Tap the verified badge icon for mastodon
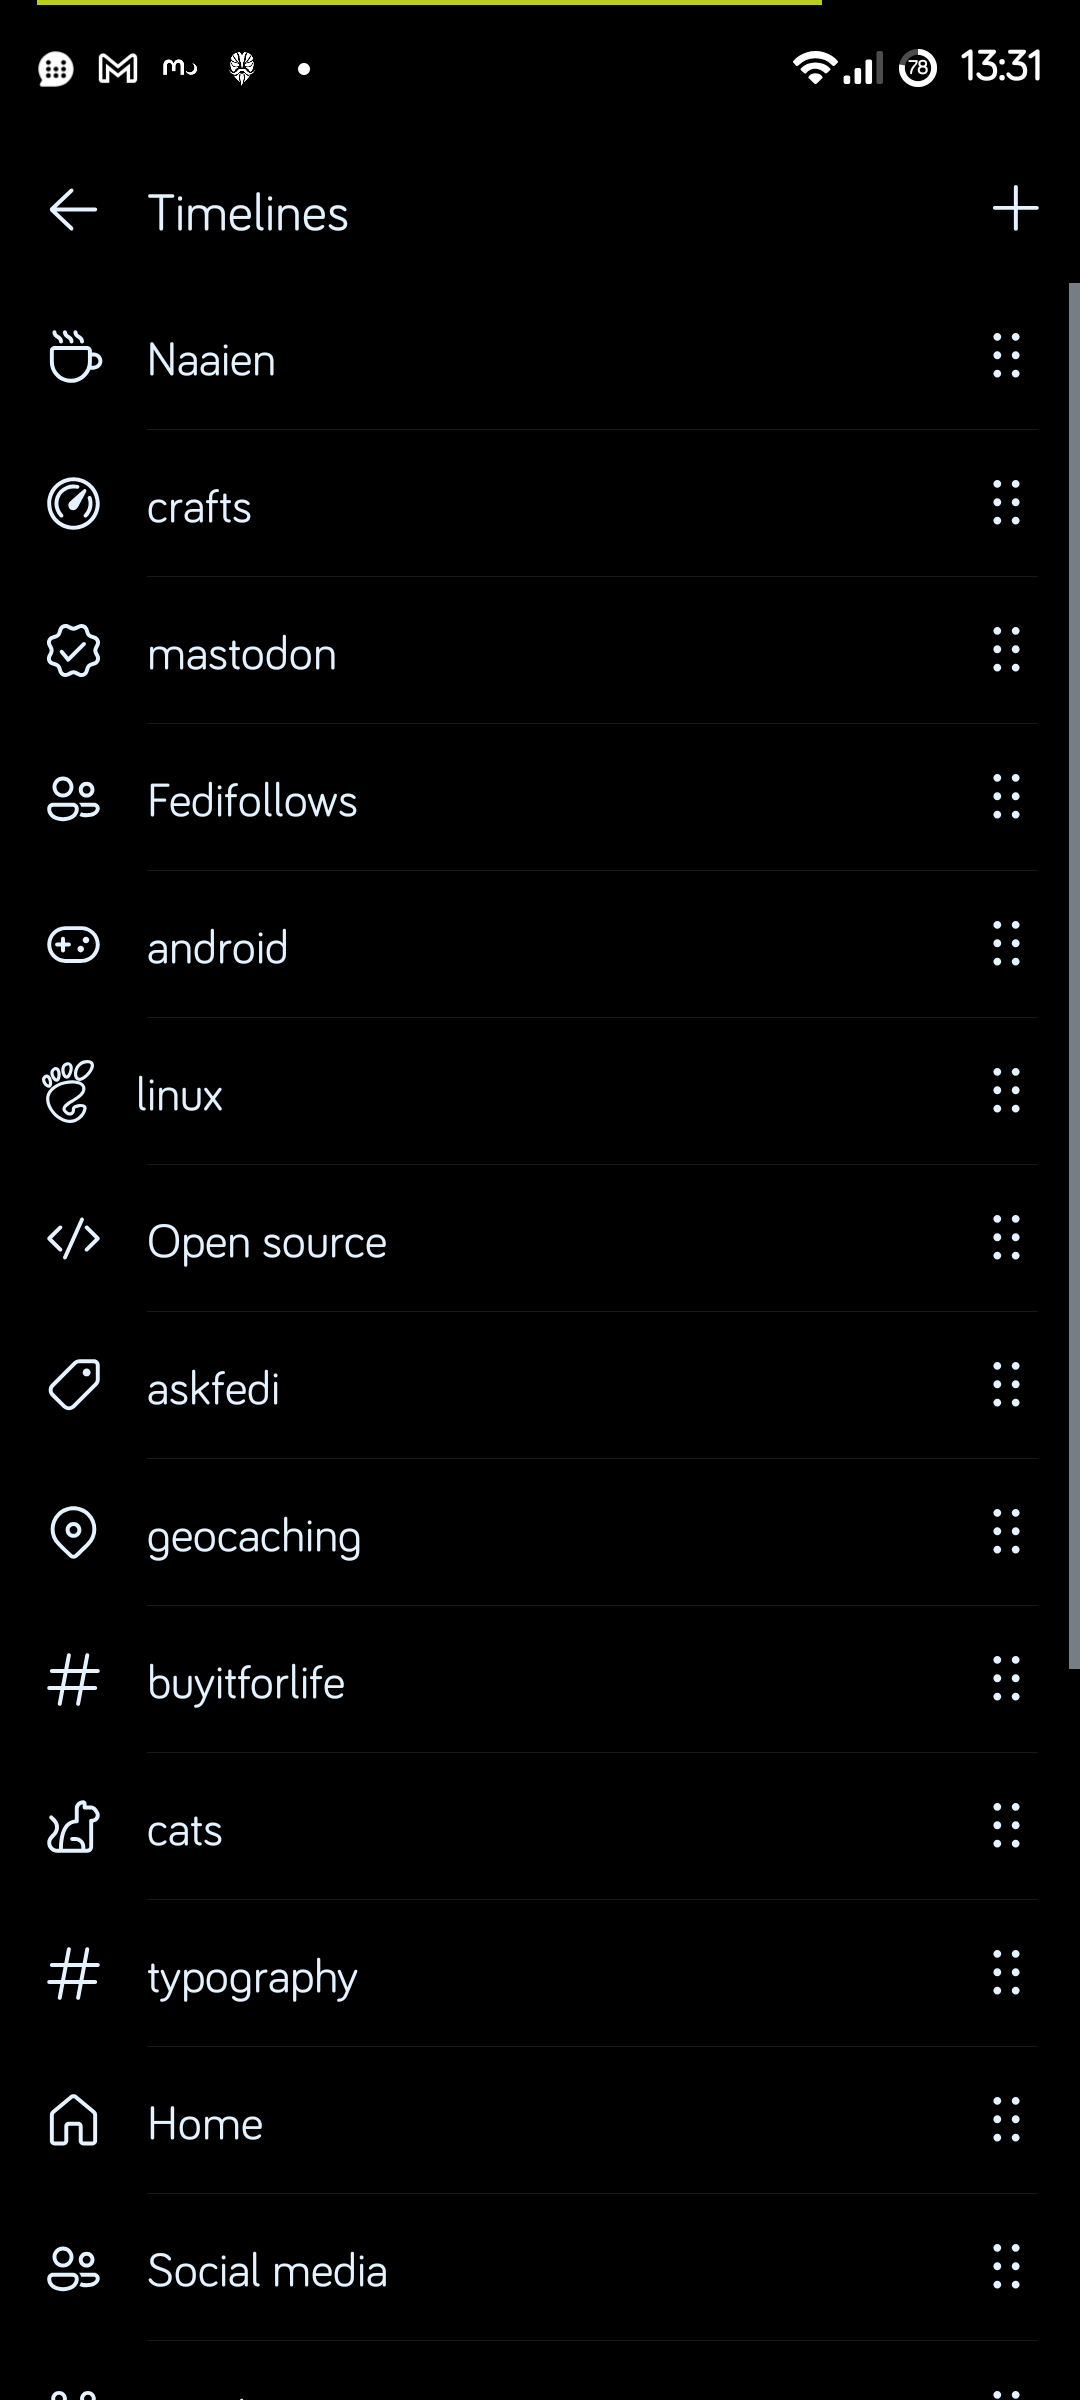This screenshot has height=2400, width=1080. pyautogui.click(x=74, y=651)
